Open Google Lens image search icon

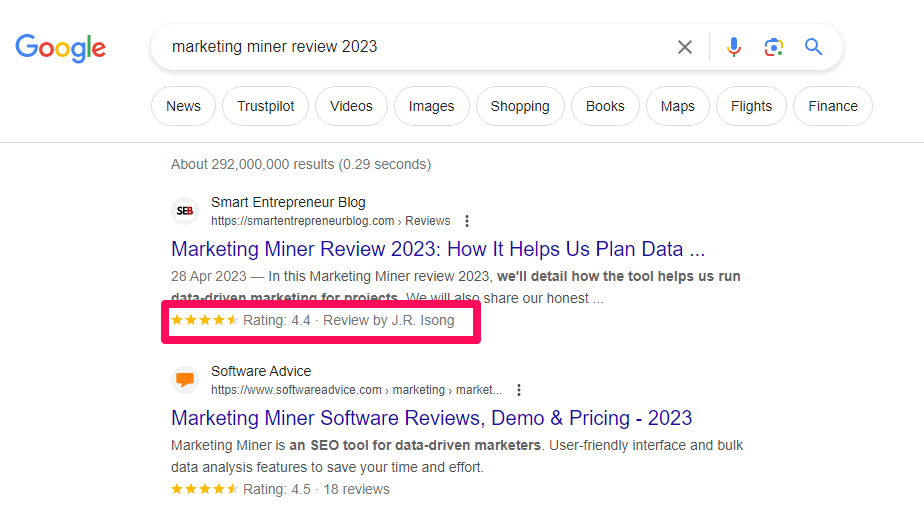click(774, 47)
